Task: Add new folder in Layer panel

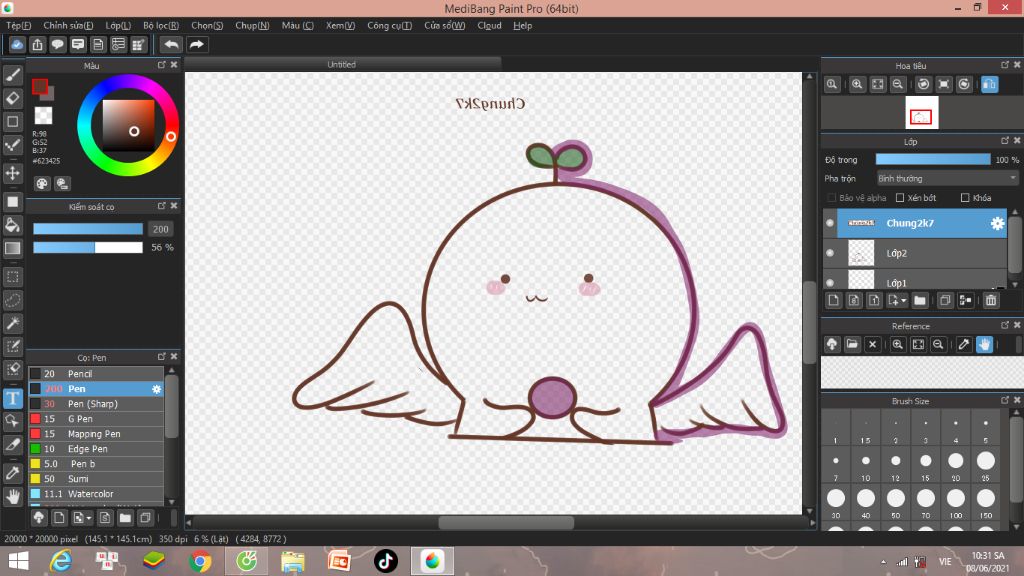Action: click(x=920, y=300)
